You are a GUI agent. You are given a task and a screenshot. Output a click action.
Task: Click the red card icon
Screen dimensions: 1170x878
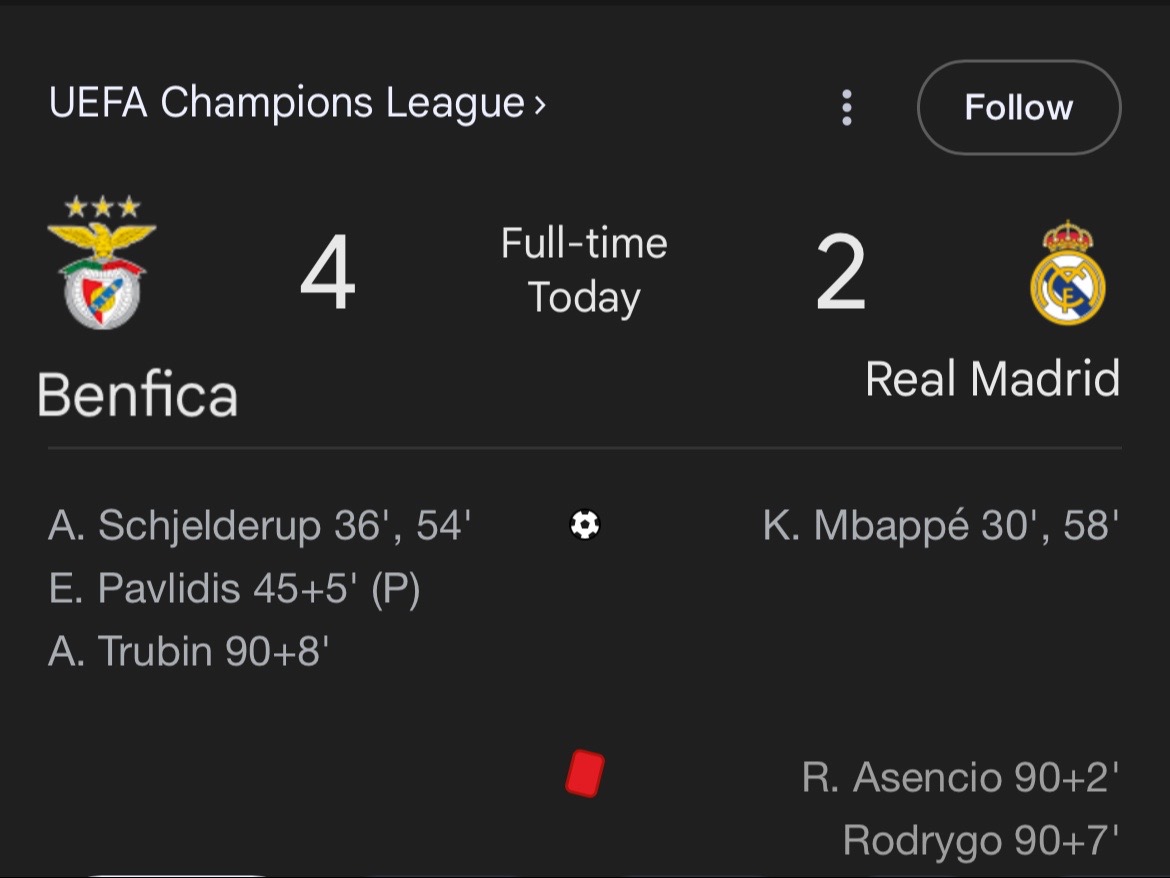585,774
